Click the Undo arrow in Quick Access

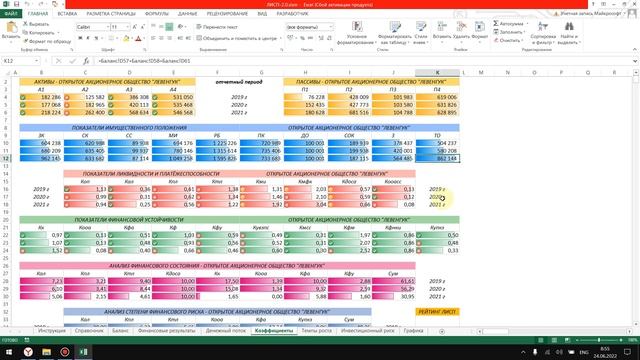[27, 4]
